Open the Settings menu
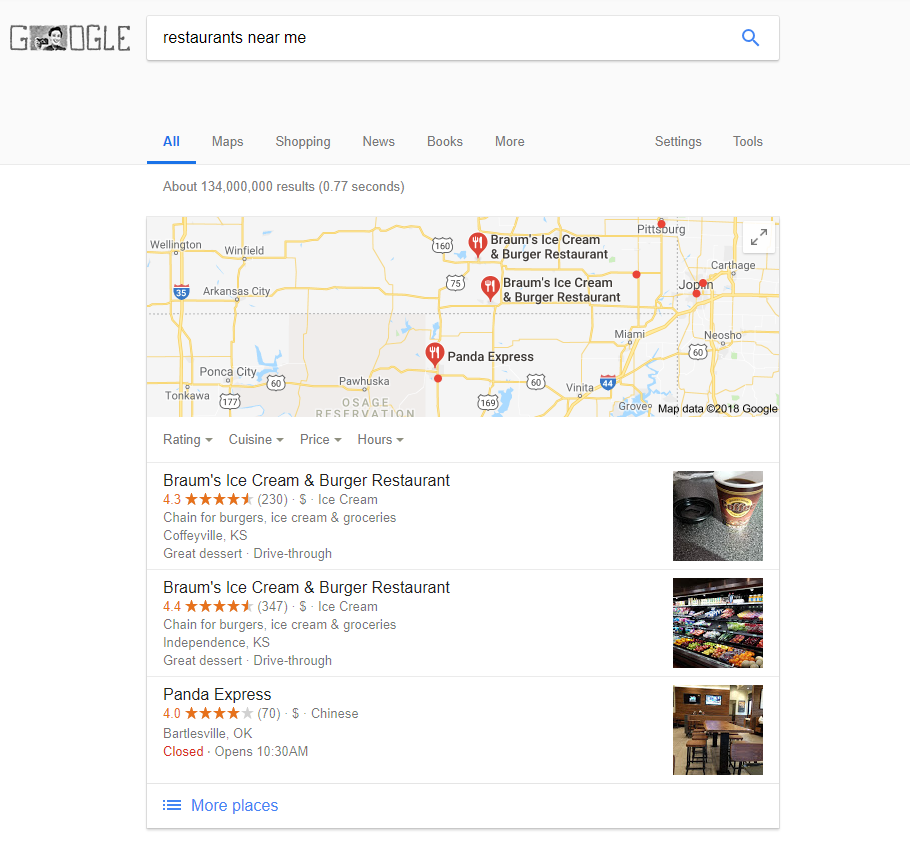 click(678, 142)
